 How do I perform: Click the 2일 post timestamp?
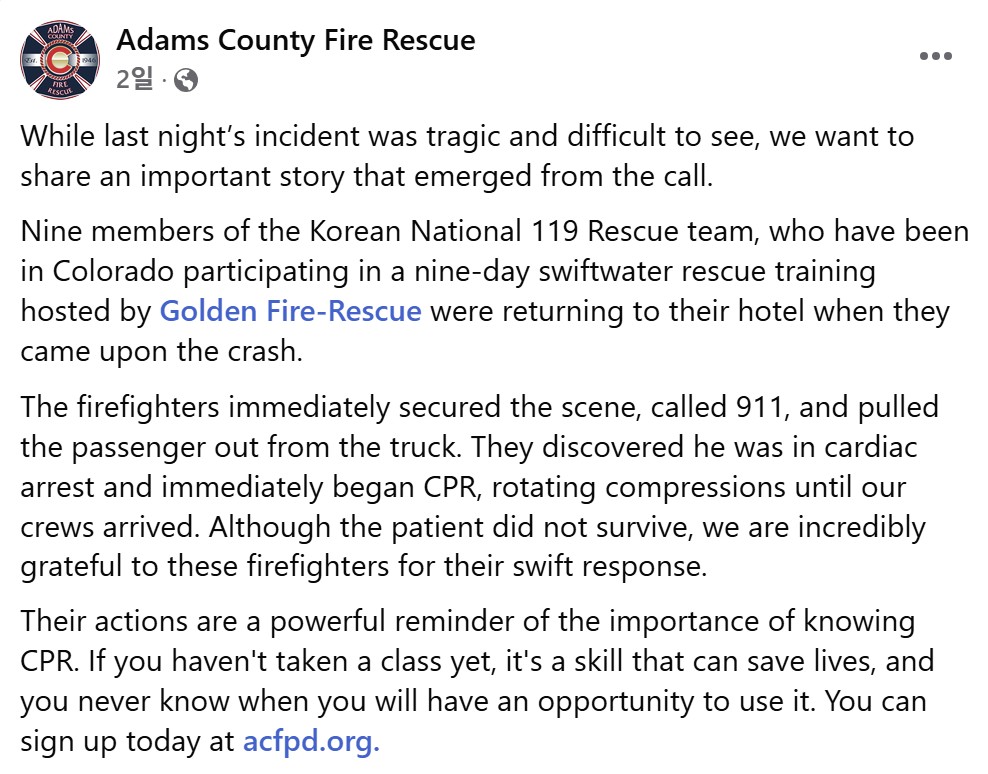134,79
